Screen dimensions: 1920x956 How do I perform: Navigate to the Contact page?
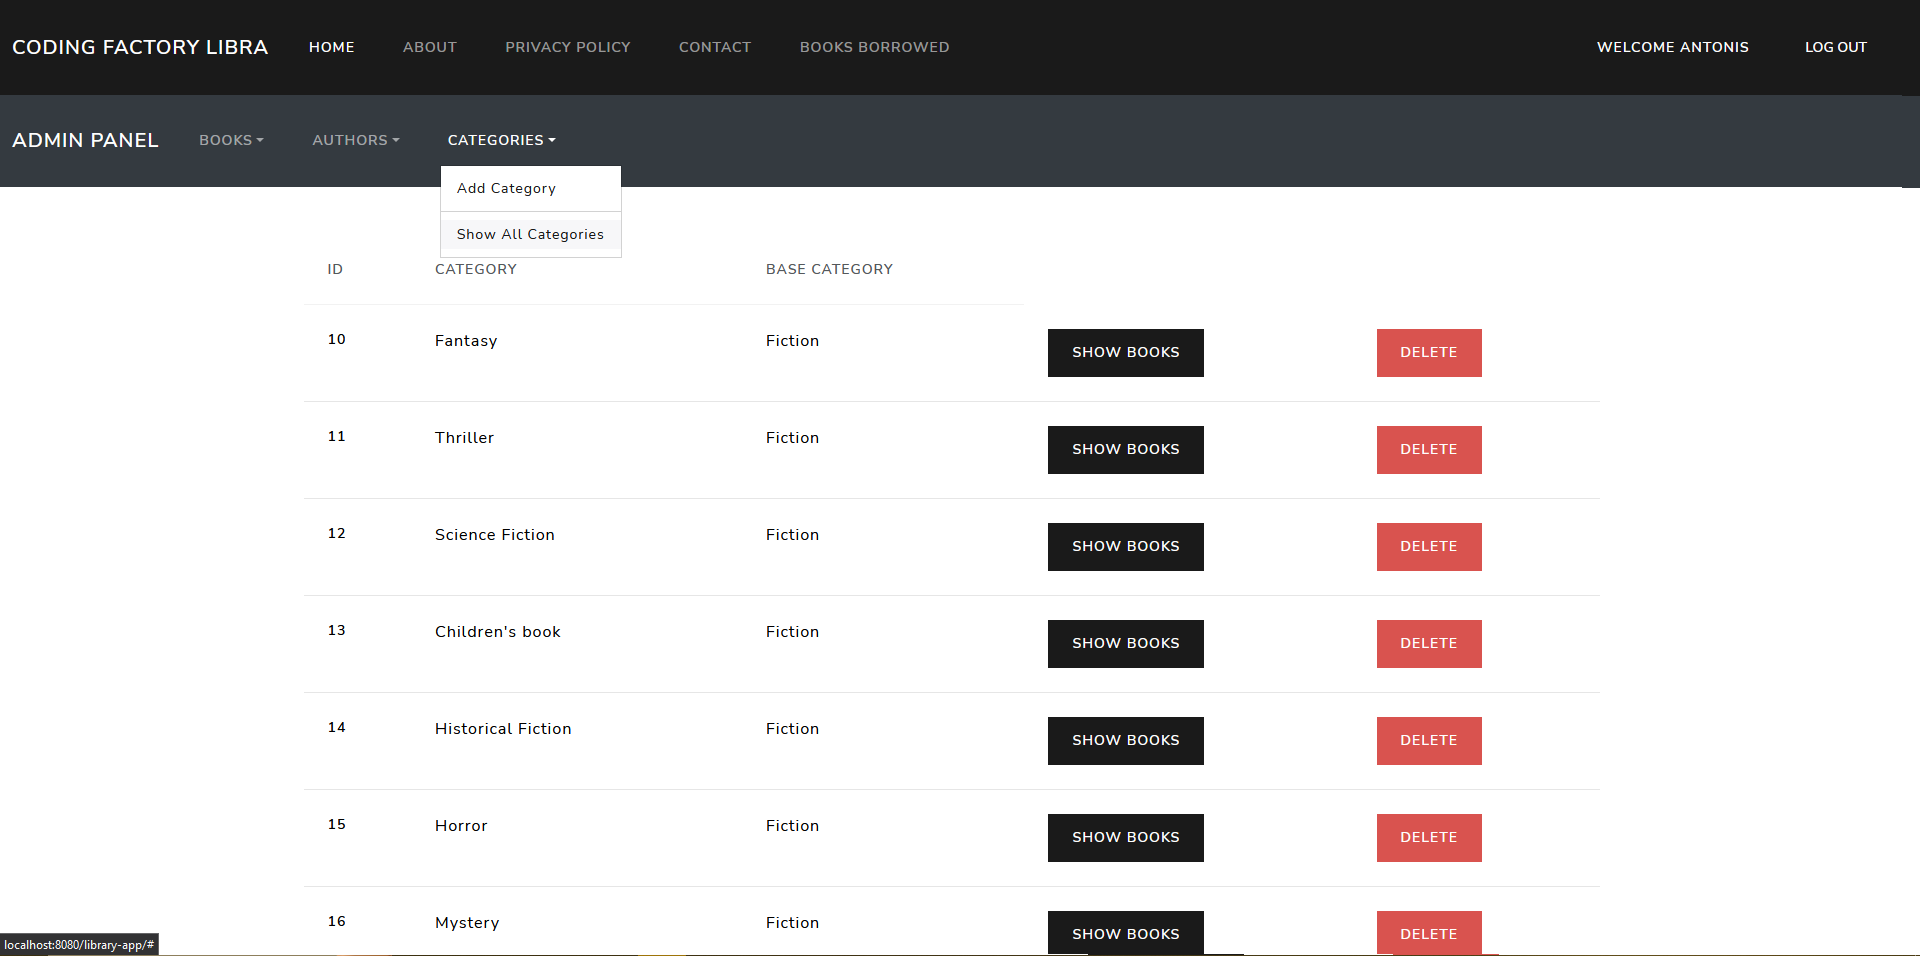(714, 47)
